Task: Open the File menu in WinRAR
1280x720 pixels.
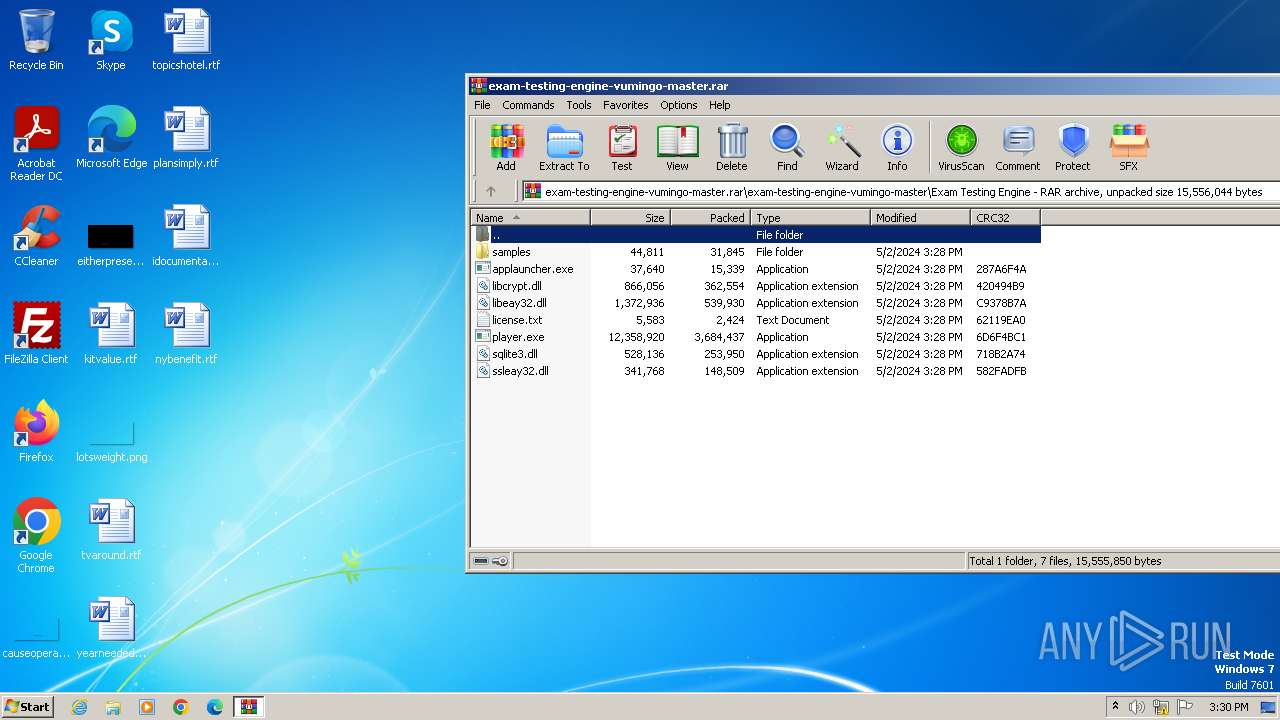Action: (482, 105)
